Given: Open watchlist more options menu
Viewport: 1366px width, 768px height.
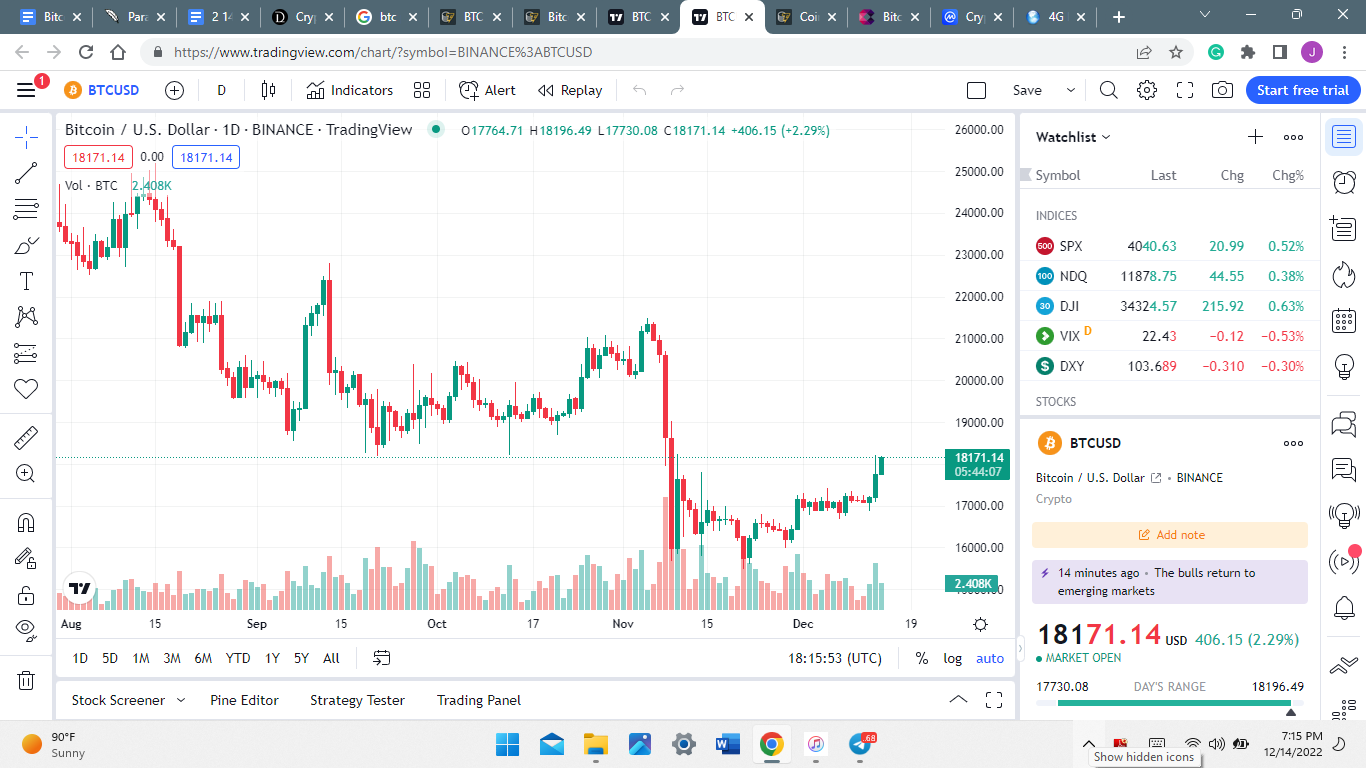Looking at the screenshot, I should pyautogui.click(x=1293, y=137).
